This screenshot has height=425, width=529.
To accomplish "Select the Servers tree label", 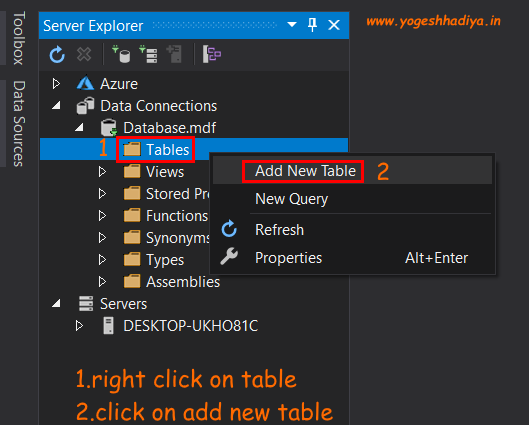I will tap(123, 304).
